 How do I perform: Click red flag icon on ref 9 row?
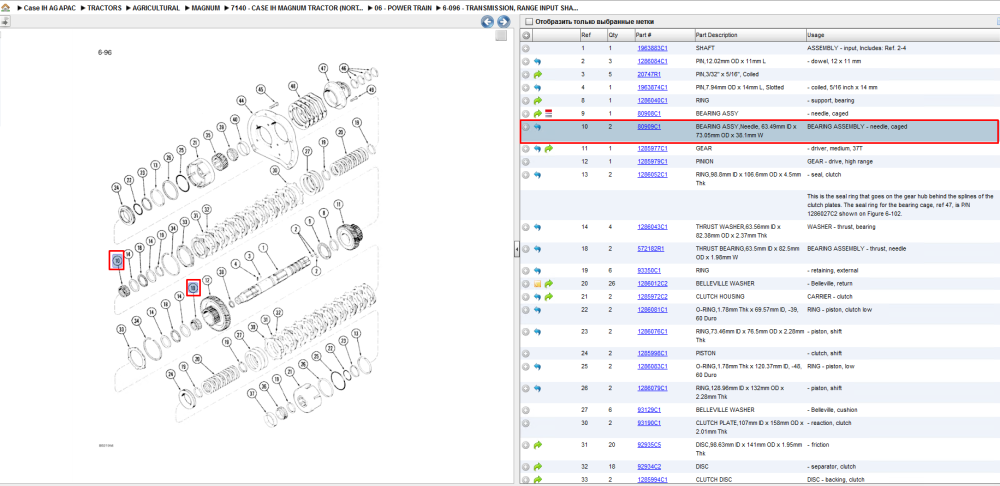[x=548, y=114]
